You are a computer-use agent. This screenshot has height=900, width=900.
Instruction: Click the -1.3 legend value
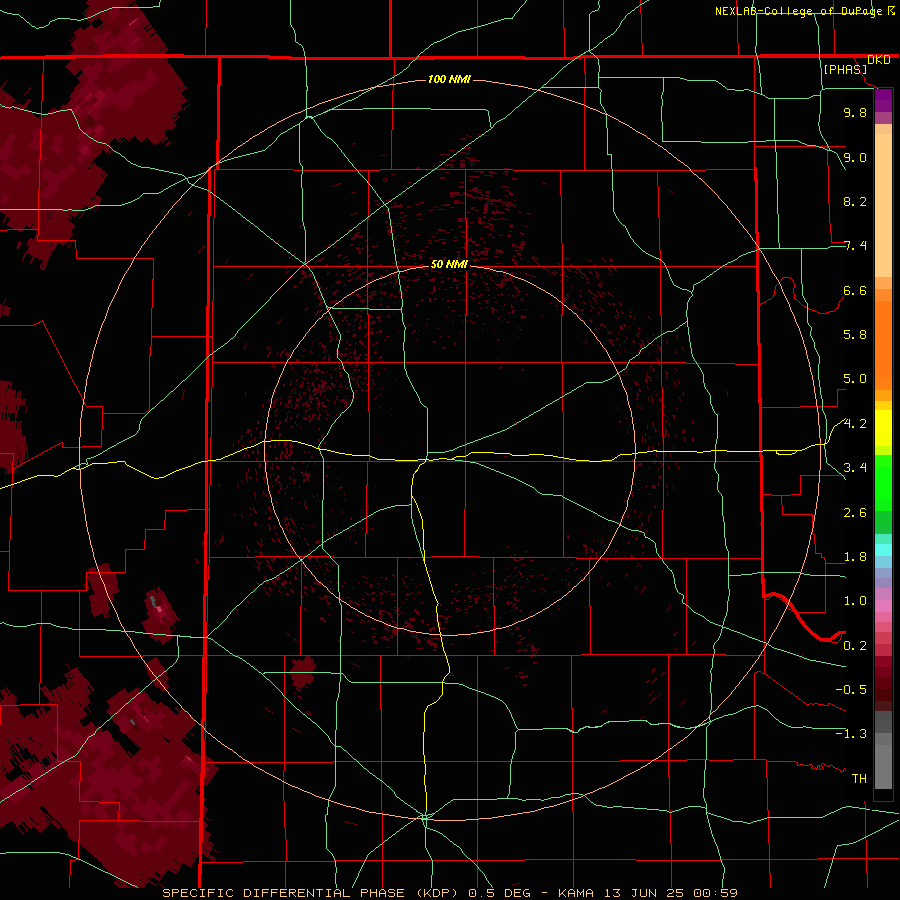click(x=851, y=734)
